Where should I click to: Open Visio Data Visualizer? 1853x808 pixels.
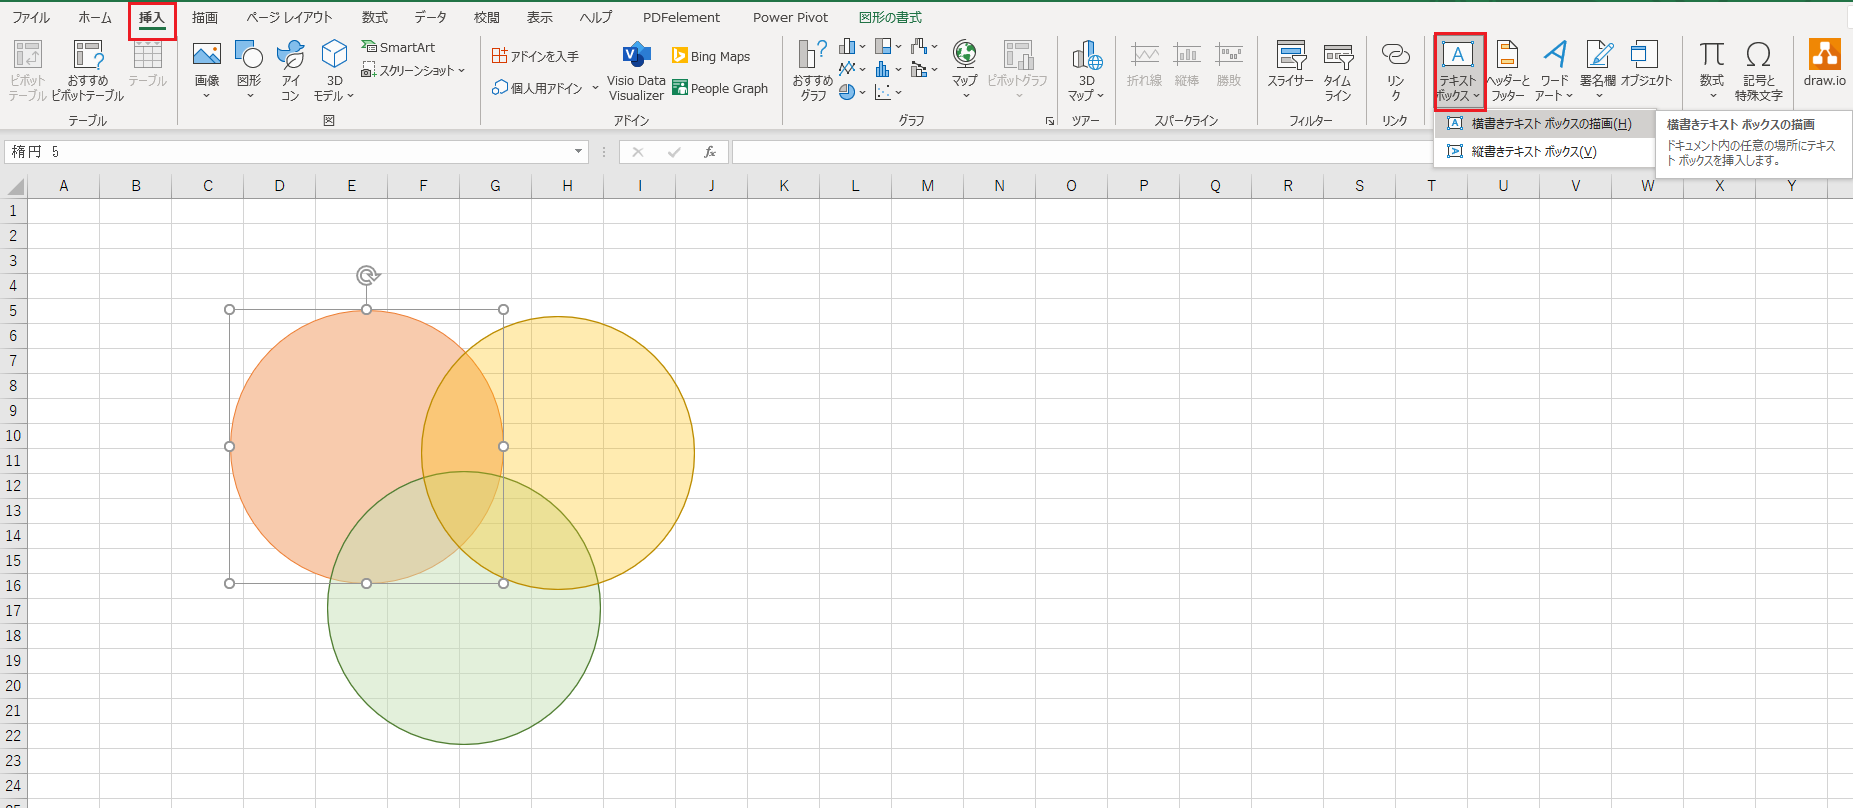coord(636,70)
